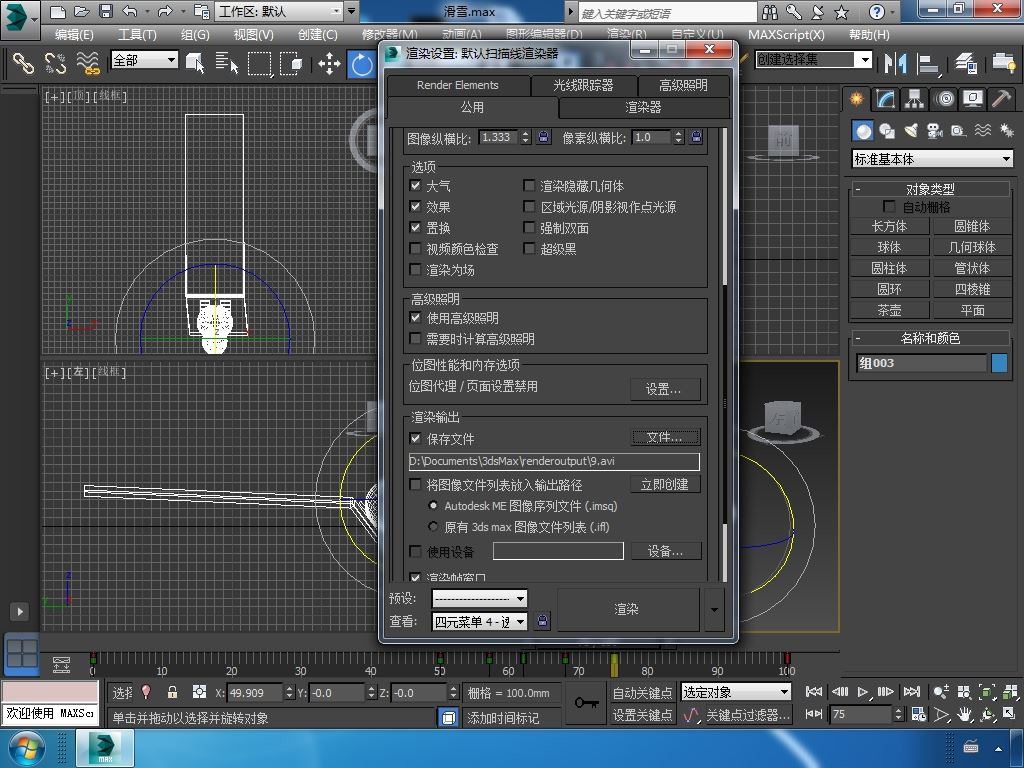
Task: Click the Align tool icon
Action: coord(927,63)
